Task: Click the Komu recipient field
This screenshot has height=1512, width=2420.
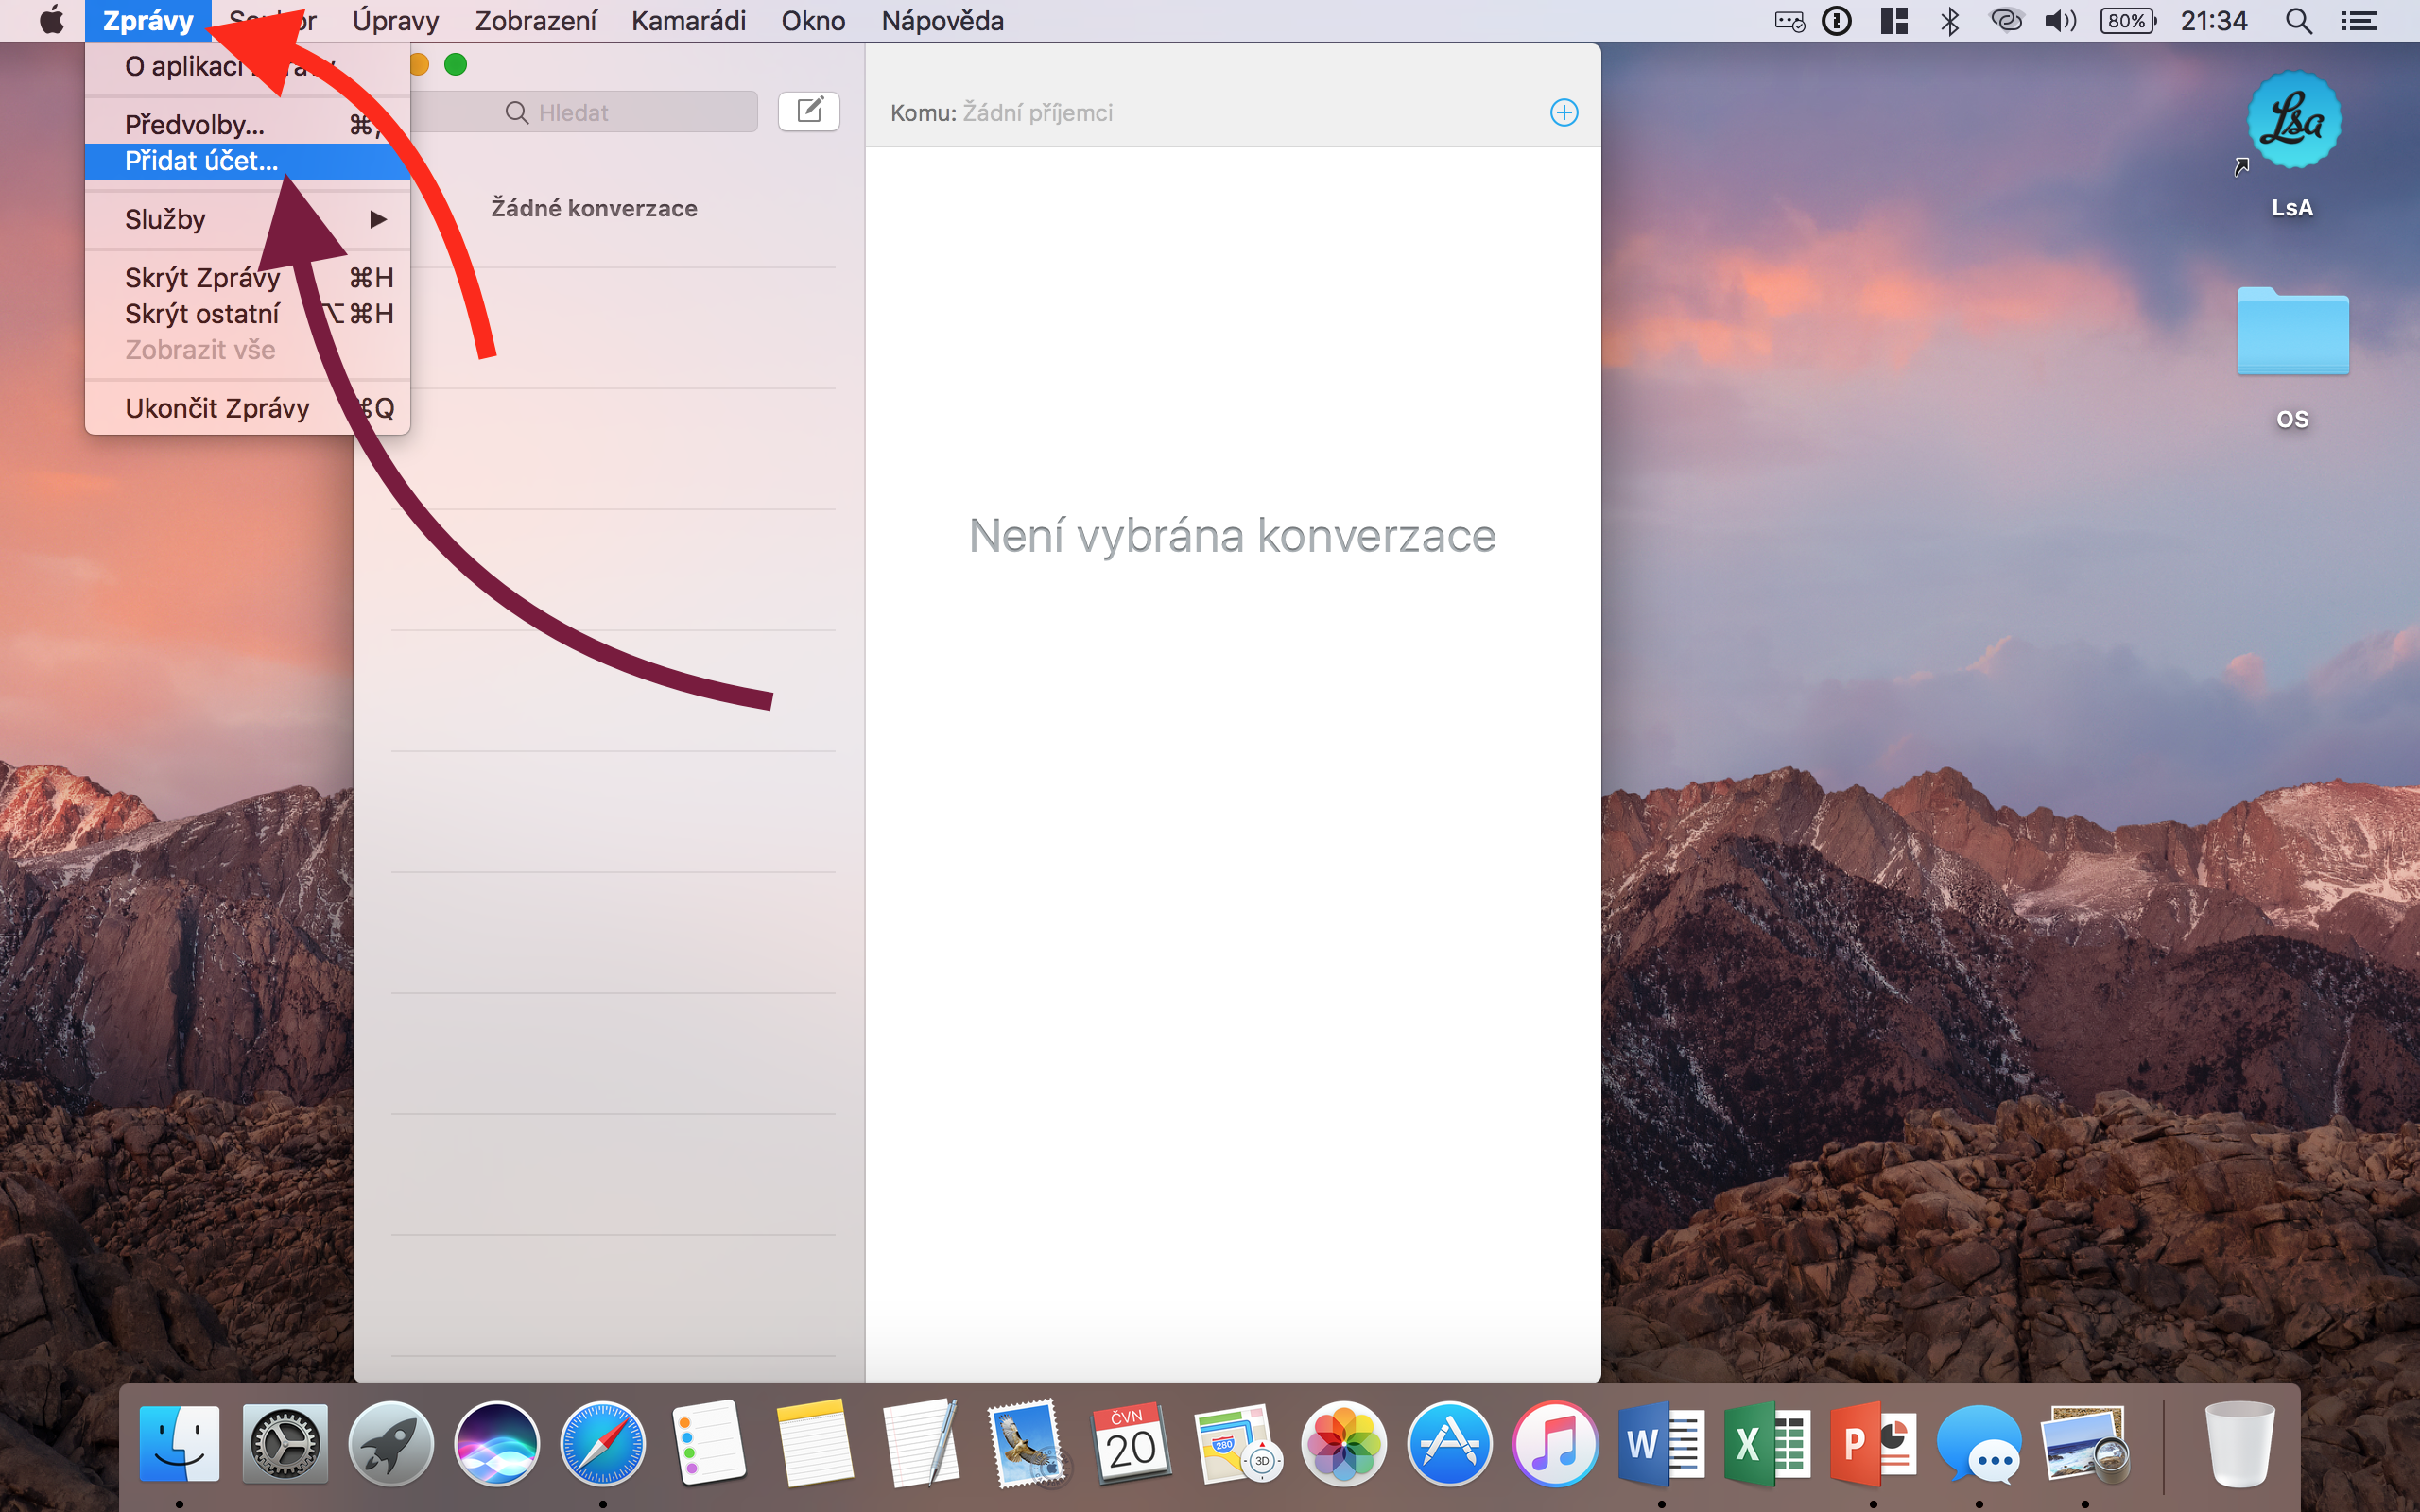Action: coord(1200,112)
